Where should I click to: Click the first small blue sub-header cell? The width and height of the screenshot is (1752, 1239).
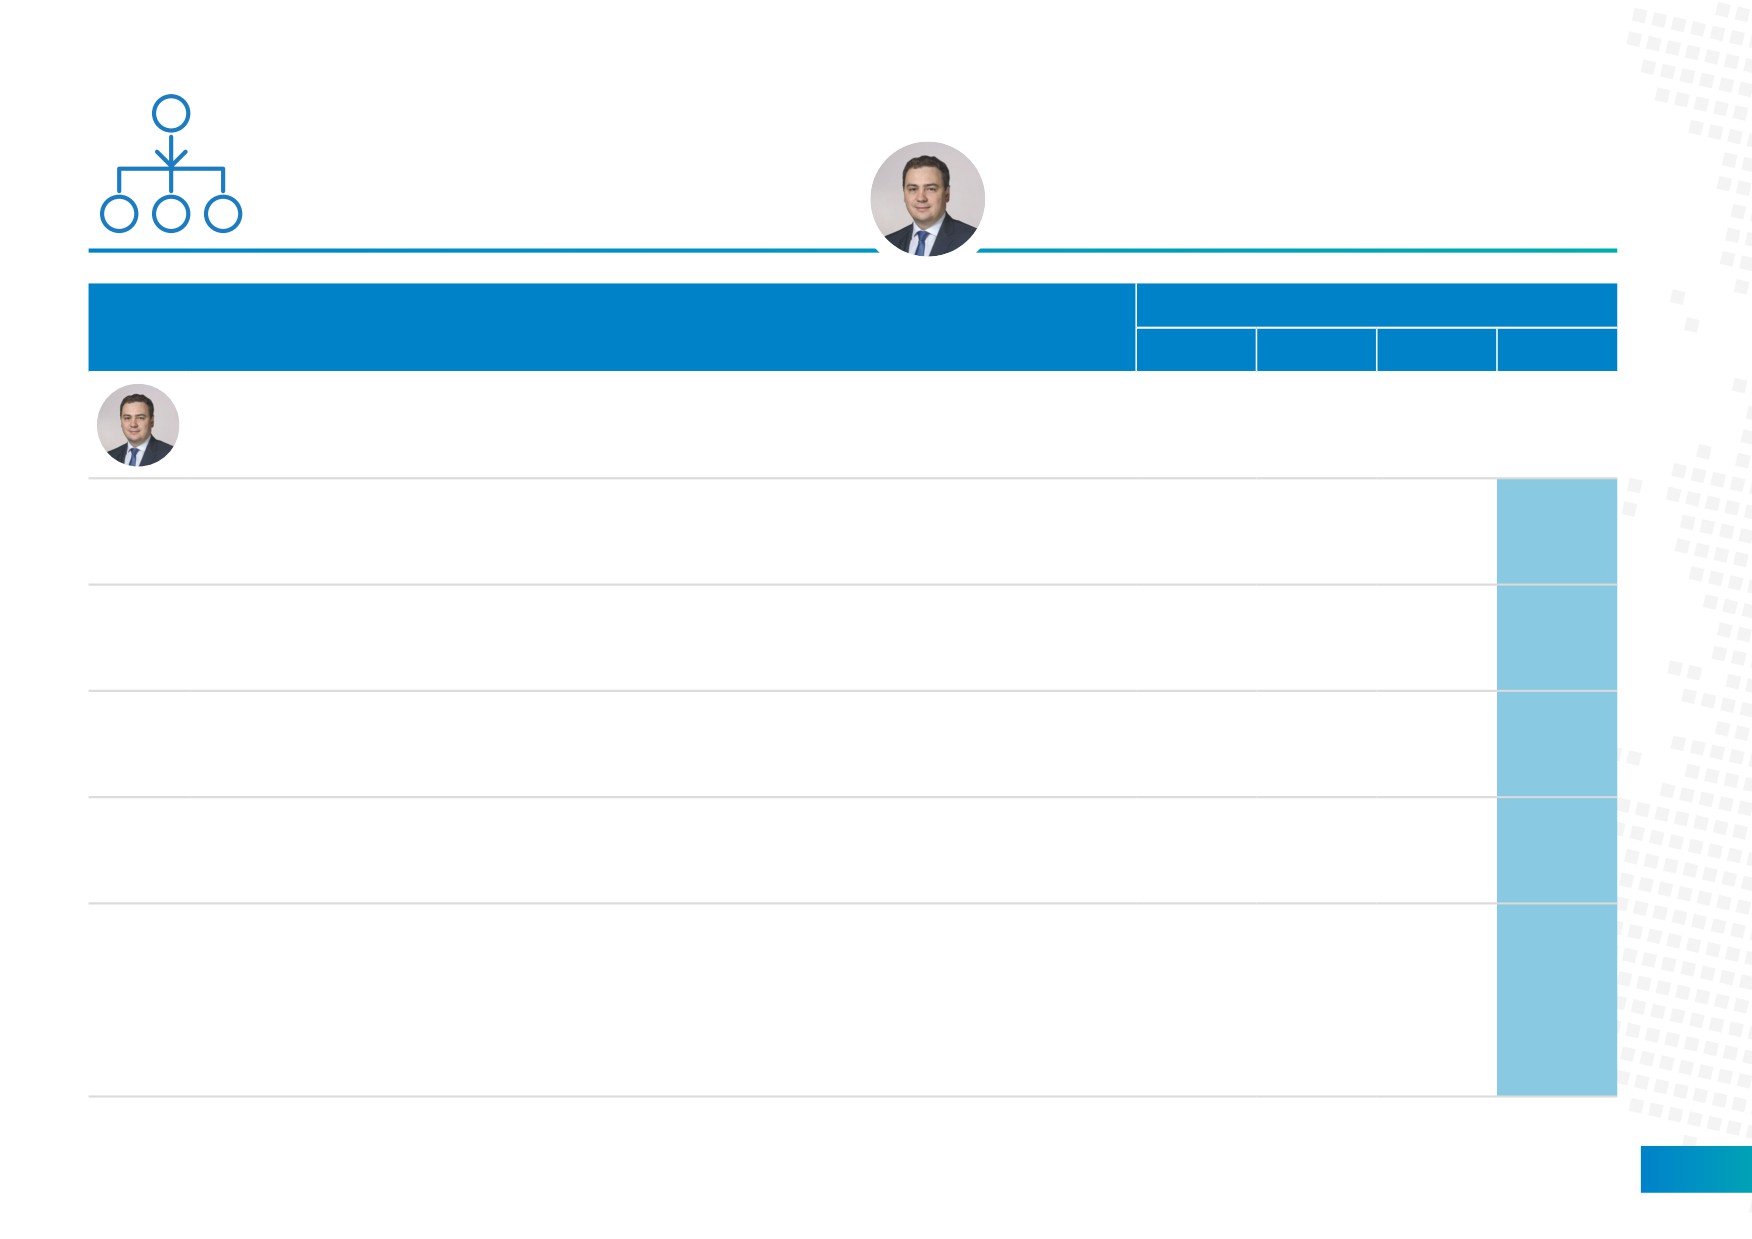[1196, 350]
